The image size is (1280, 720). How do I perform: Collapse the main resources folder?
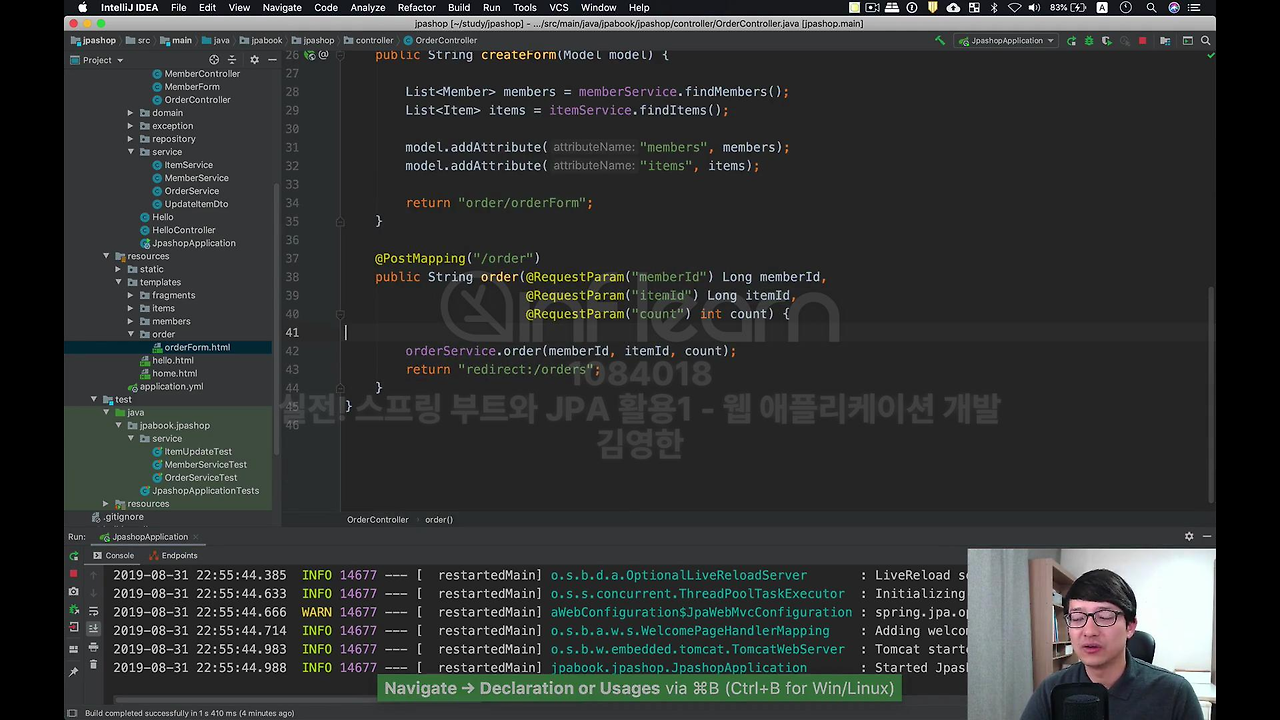106,256
